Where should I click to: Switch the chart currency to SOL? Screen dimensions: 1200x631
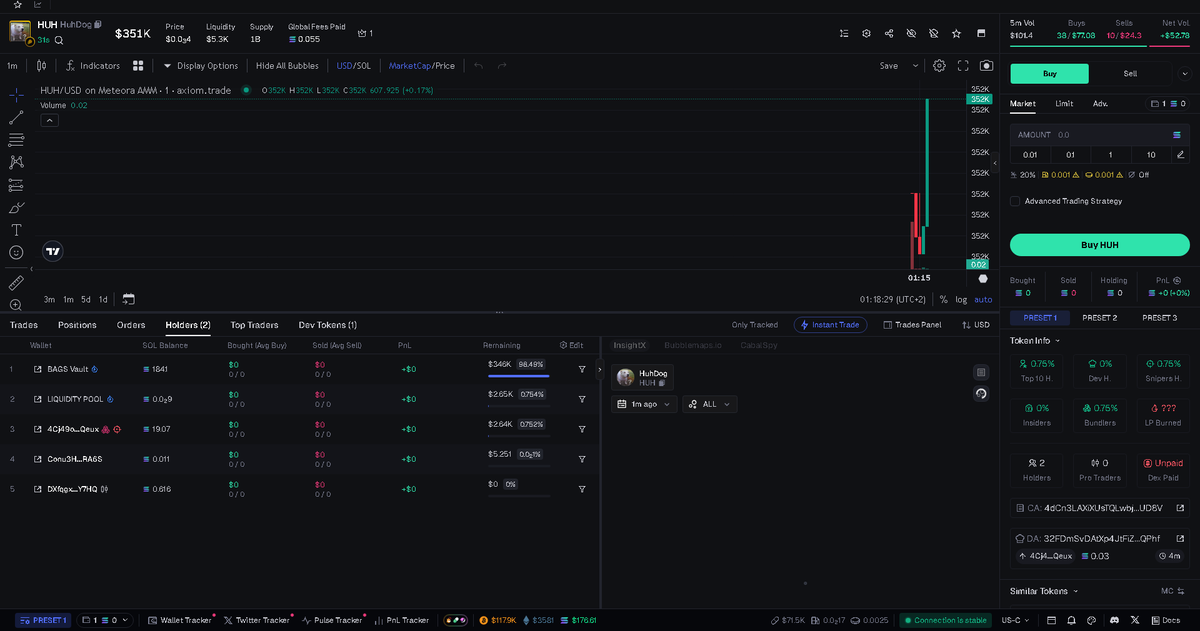click(x=364, y=66)
